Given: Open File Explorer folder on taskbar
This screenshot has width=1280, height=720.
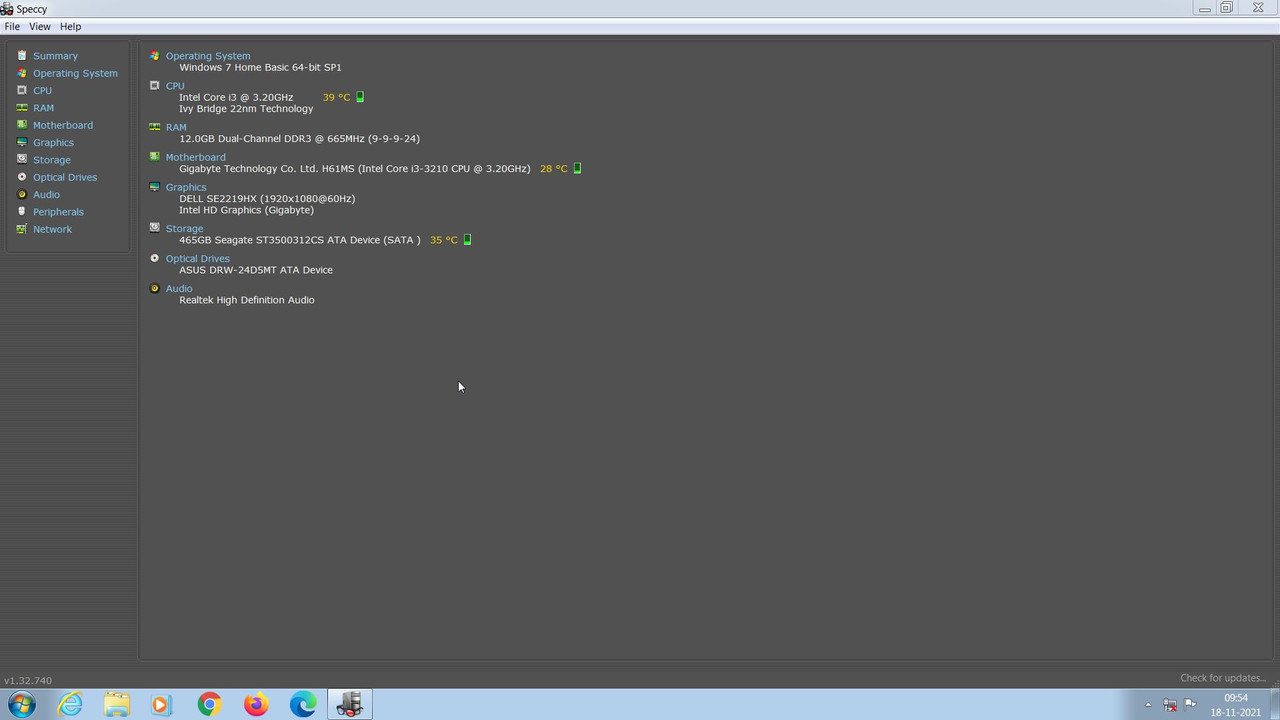Looking at the screenshot, I should (x=117, y=704).
